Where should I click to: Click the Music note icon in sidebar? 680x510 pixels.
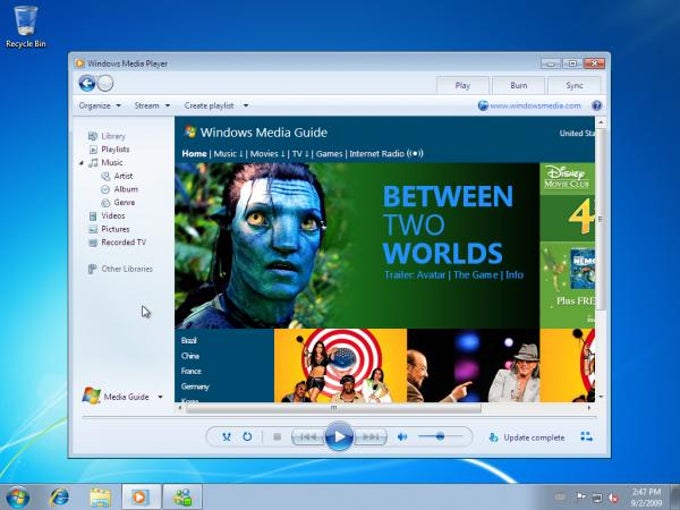93,163
